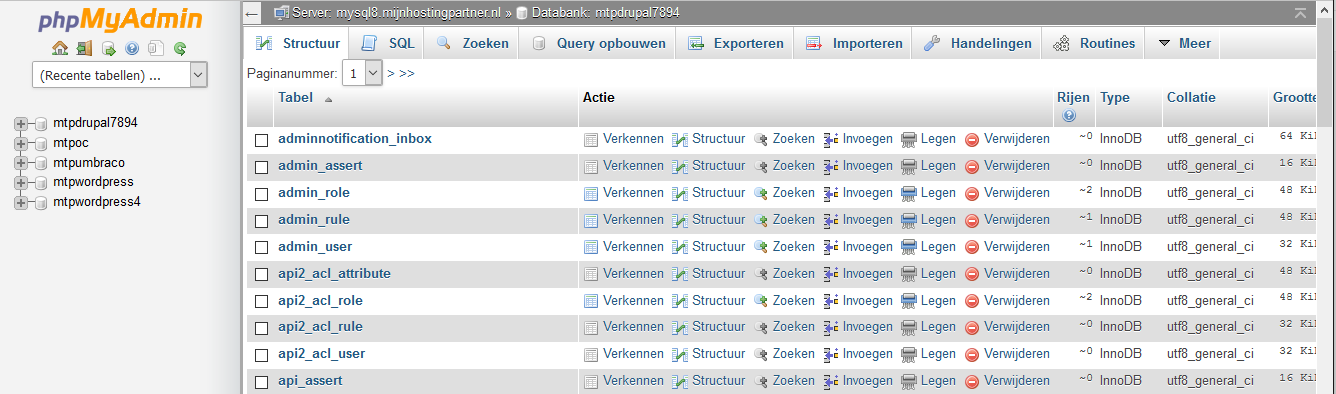The height and width of the screenshot is (394, 1336).
Task: Sort tables by the Tabel column header
Action: coord(296,98)
